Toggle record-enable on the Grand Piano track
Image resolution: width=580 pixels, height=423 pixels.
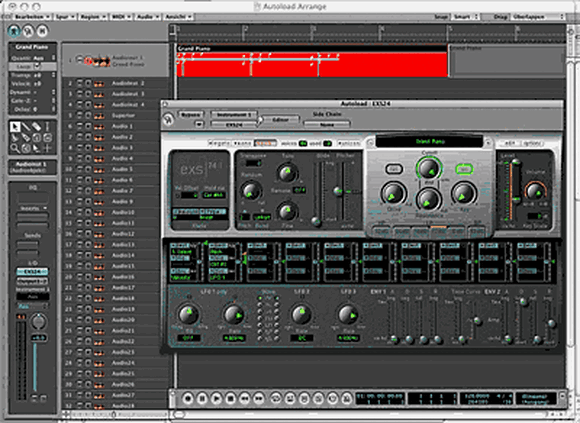88,61
